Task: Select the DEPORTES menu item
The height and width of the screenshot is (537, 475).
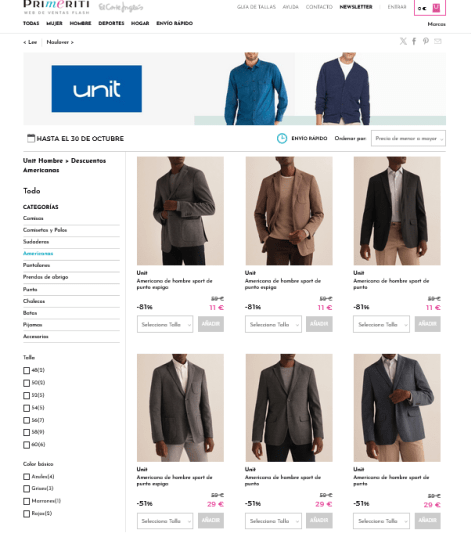Action: click(112, 23)
